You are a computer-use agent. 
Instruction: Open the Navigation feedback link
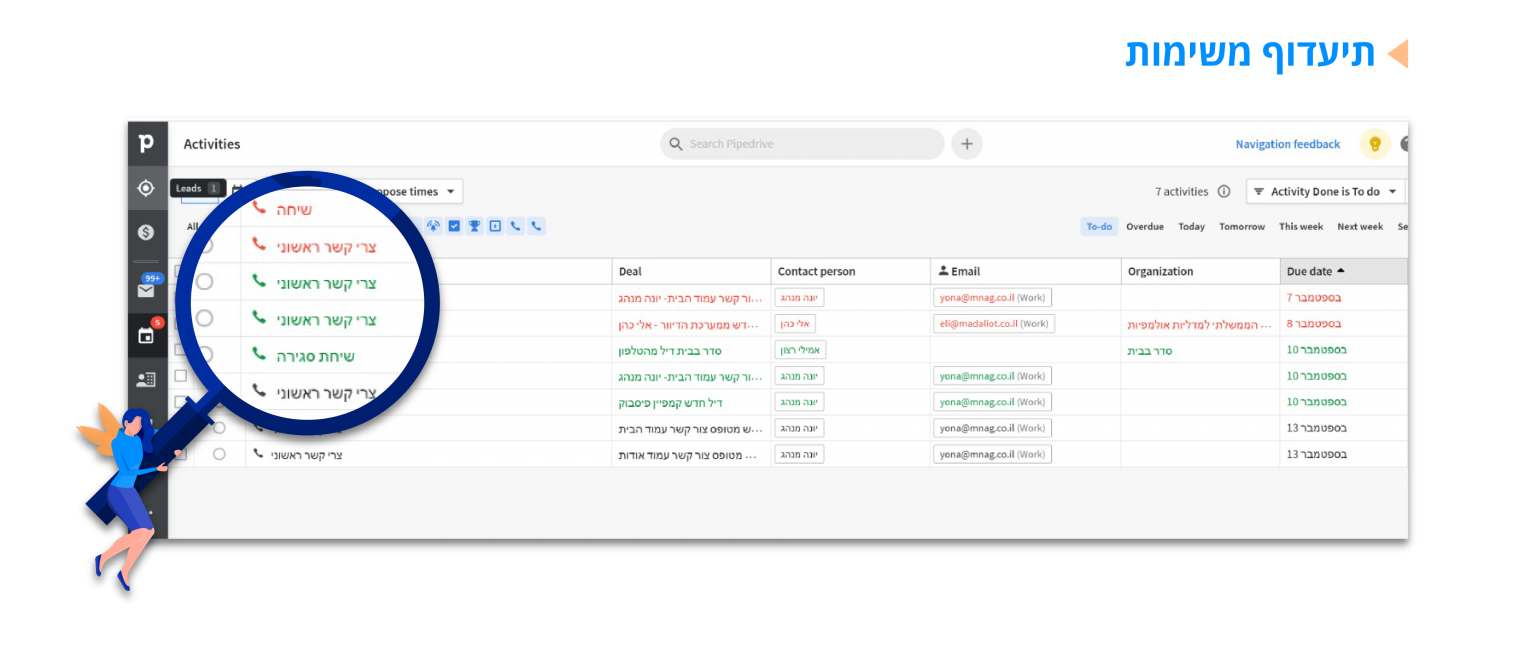[1287, 144]
